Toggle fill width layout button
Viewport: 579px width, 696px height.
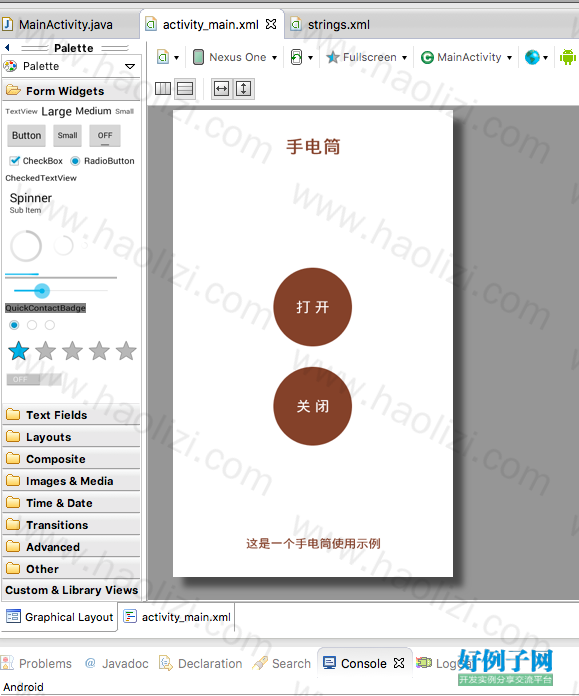(x=221, y=89)
